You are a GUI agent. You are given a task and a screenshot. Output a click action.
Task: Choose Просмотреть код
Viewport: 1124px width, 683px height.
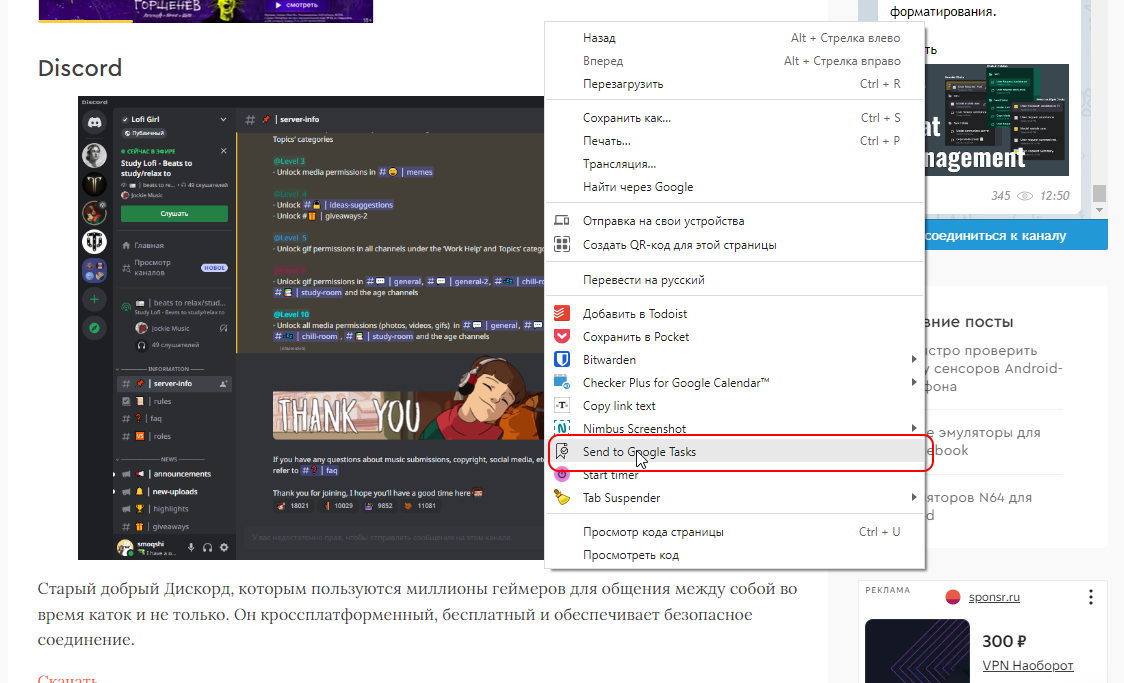pos(735,555)
